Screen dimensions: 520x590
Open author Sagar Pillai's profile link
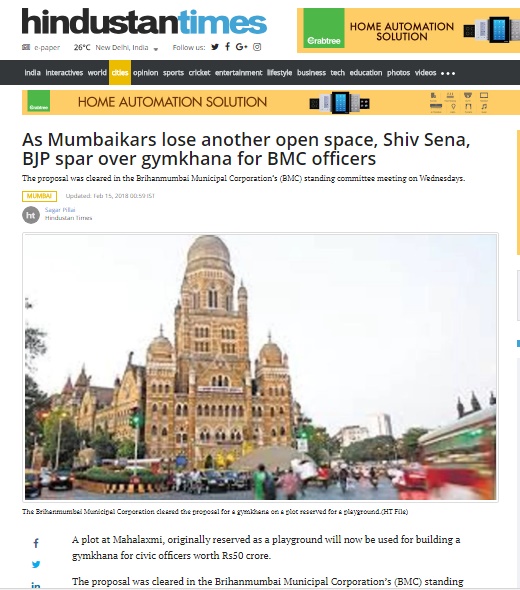tap(60, 210)
